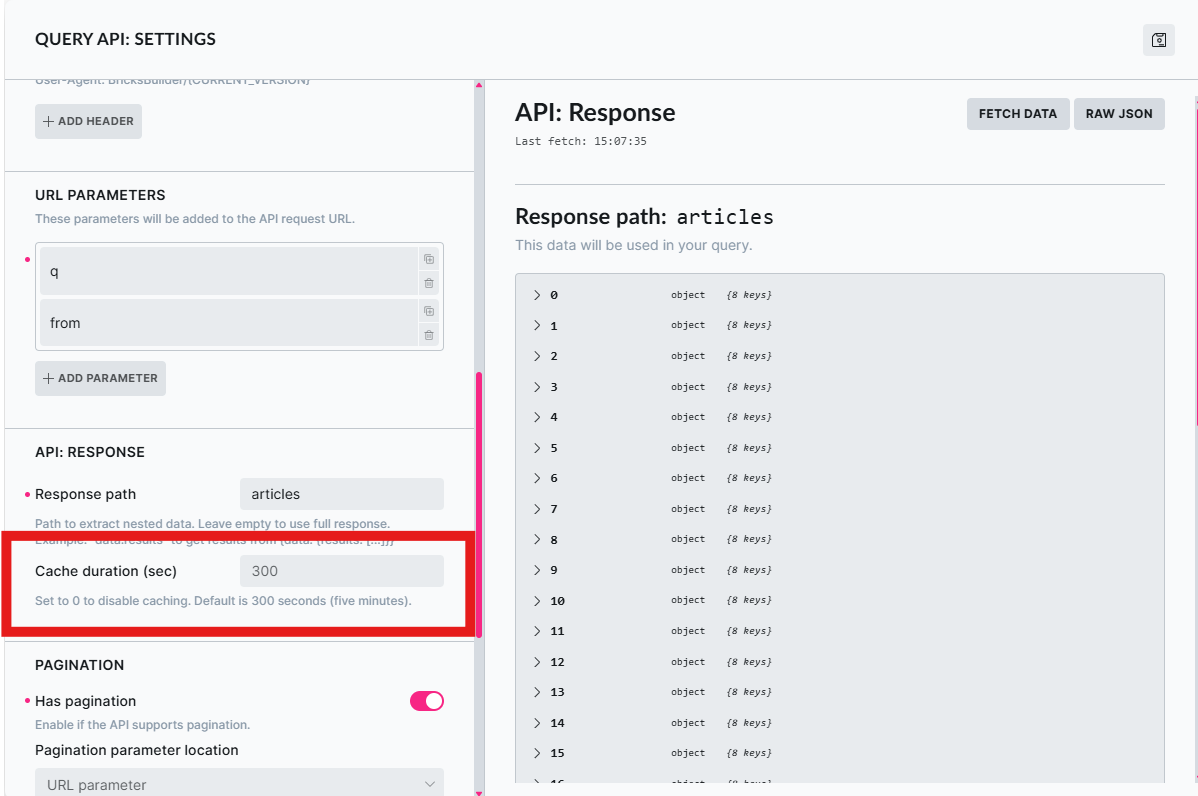The height and width of the screenshot is (796, 1198).
Task: Expand item 0 in the response tree
Action: 537,295
